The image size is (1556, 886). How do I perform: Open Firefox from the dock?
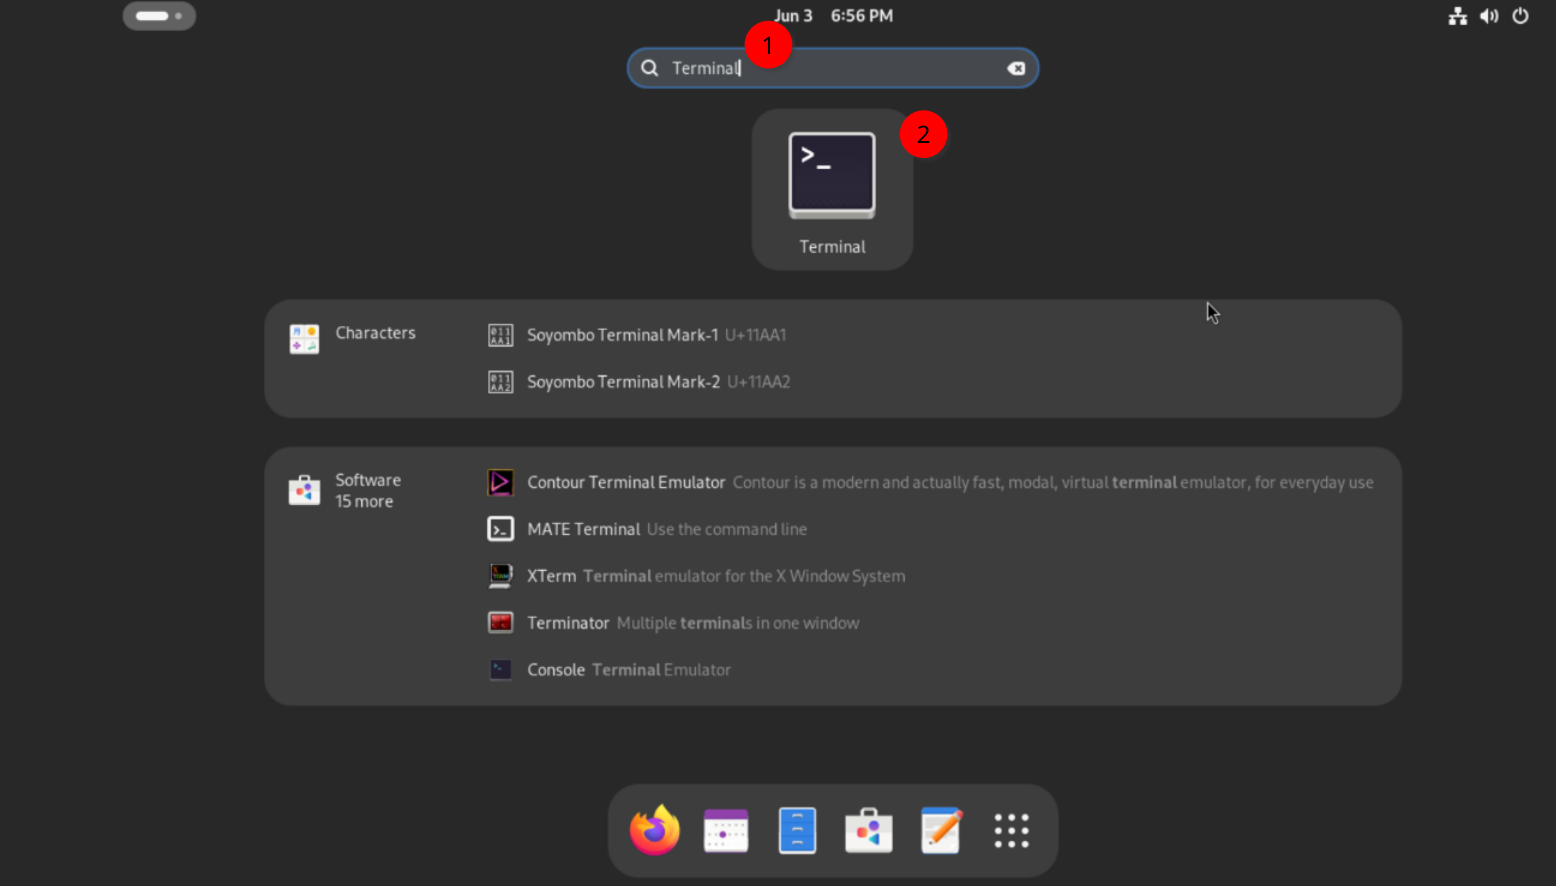(x=655, y=830)
